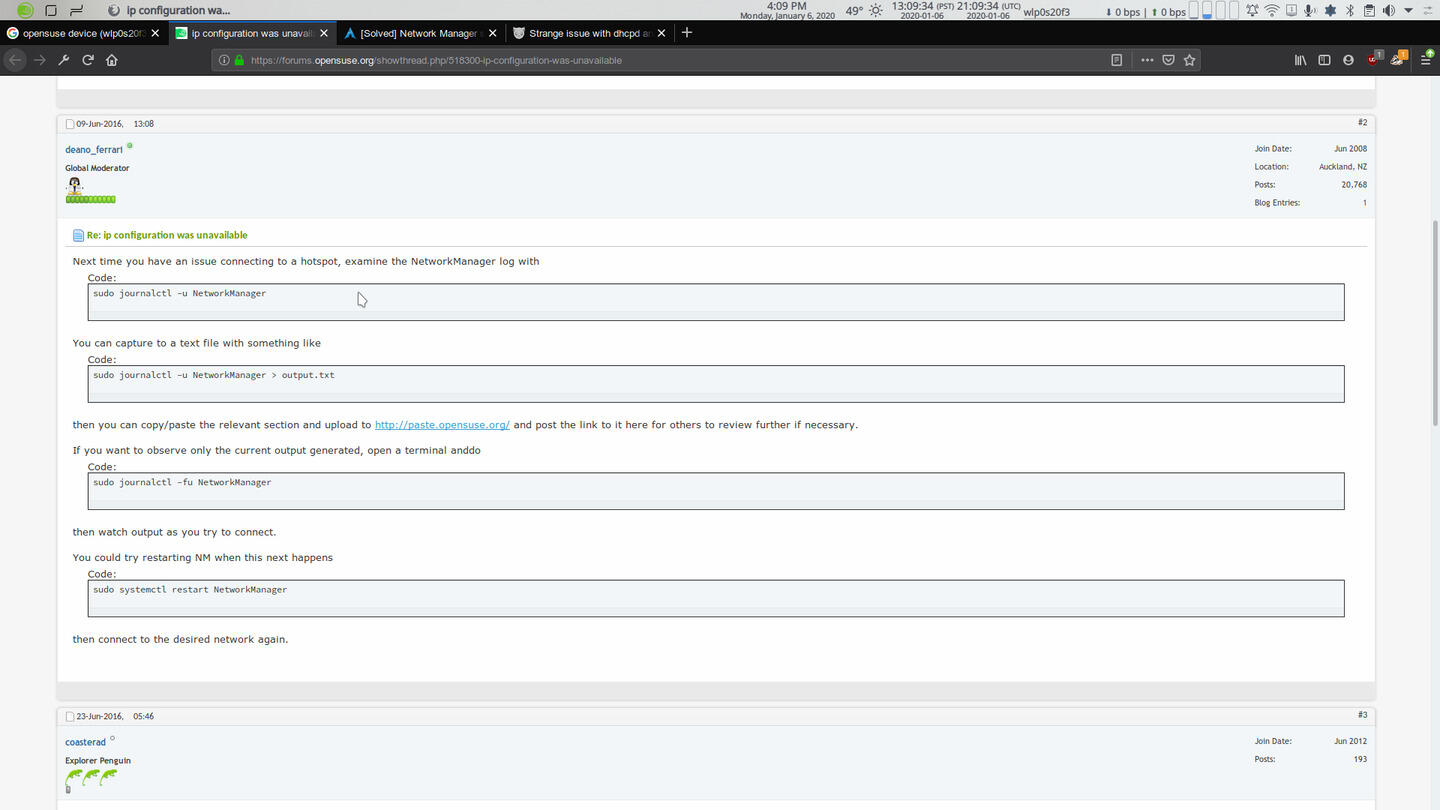Click deano_ferrari's penguin avatar
This screenshot has height=810, width=1440.
74,185
